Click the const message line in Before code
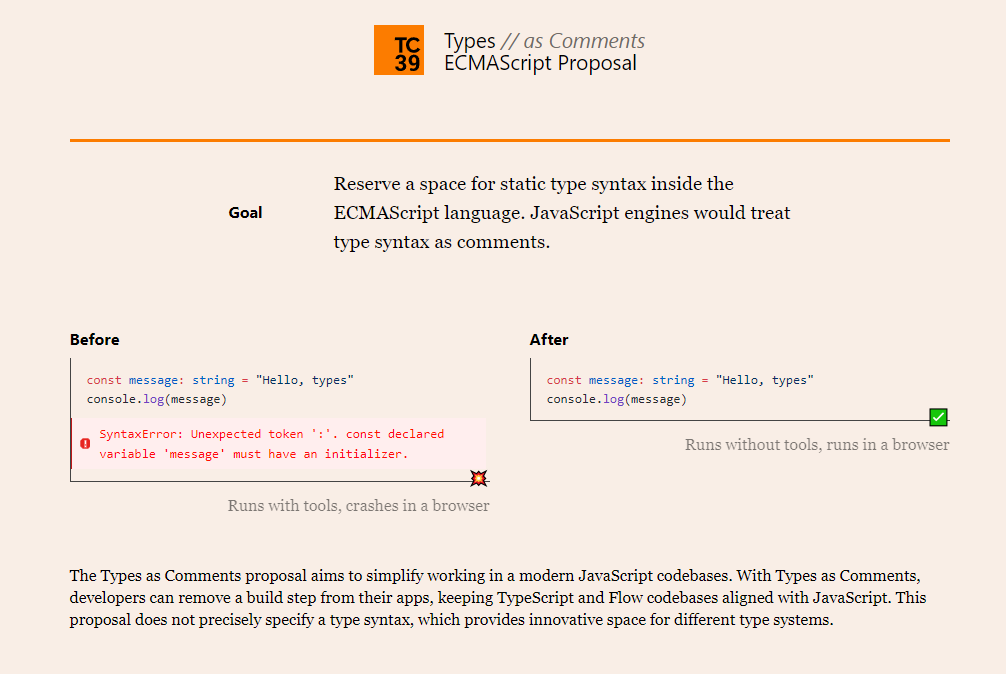The height and width of the screenshot is (674, 1006). [x=220, y=380]
